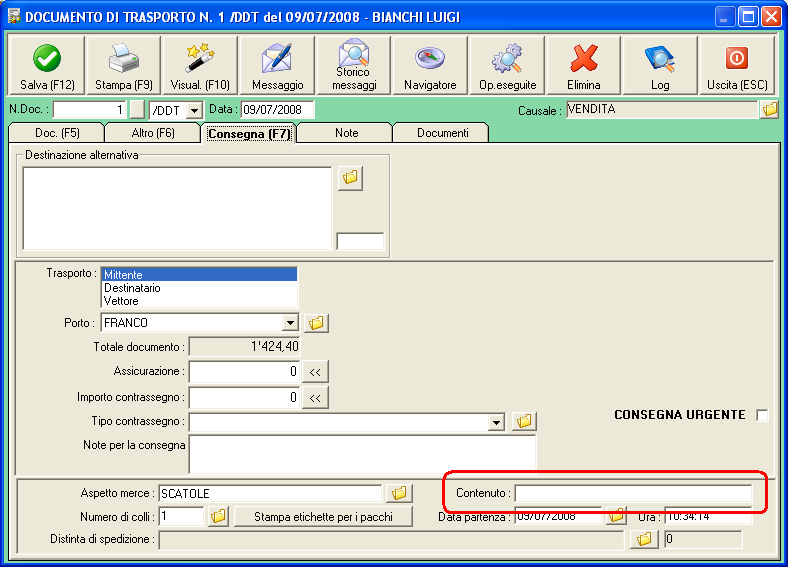Click the Note per la consegna box
788x567 pixels.
[362, 454]
